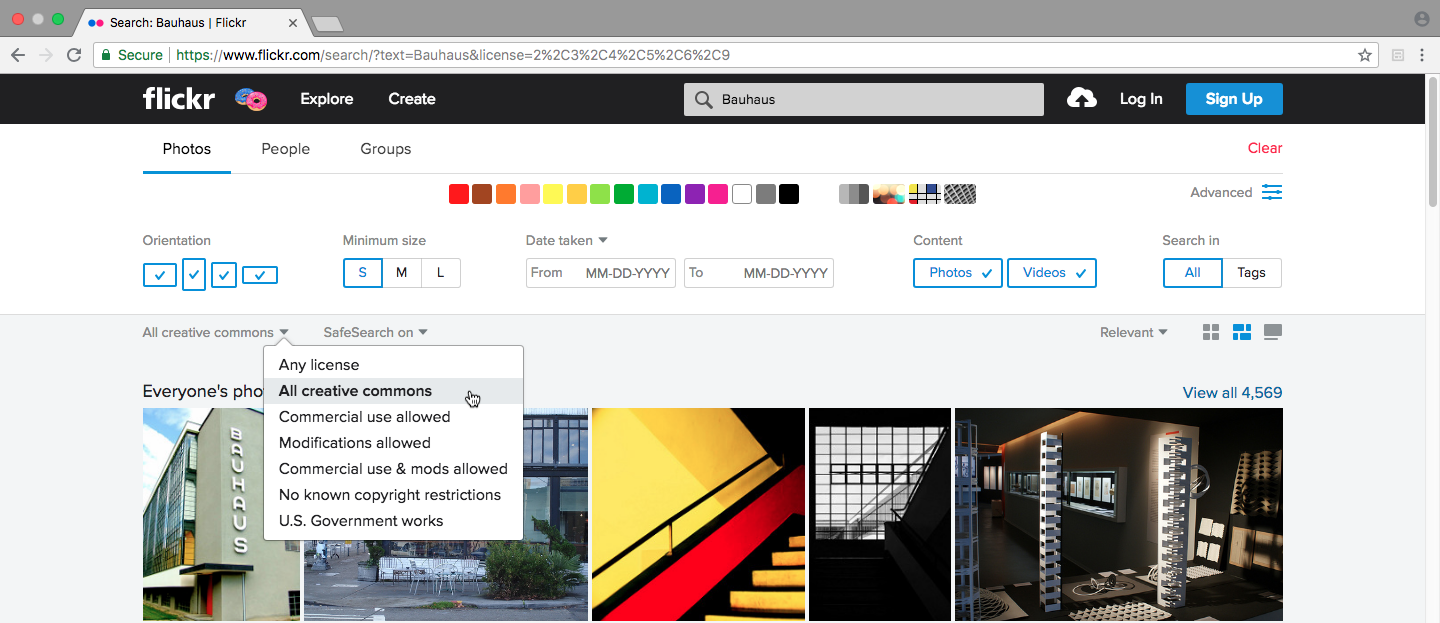This screenshot has width=1440, height=623.
Task: Open the SafeSearch on dropdown
Action: click(375, 332)
